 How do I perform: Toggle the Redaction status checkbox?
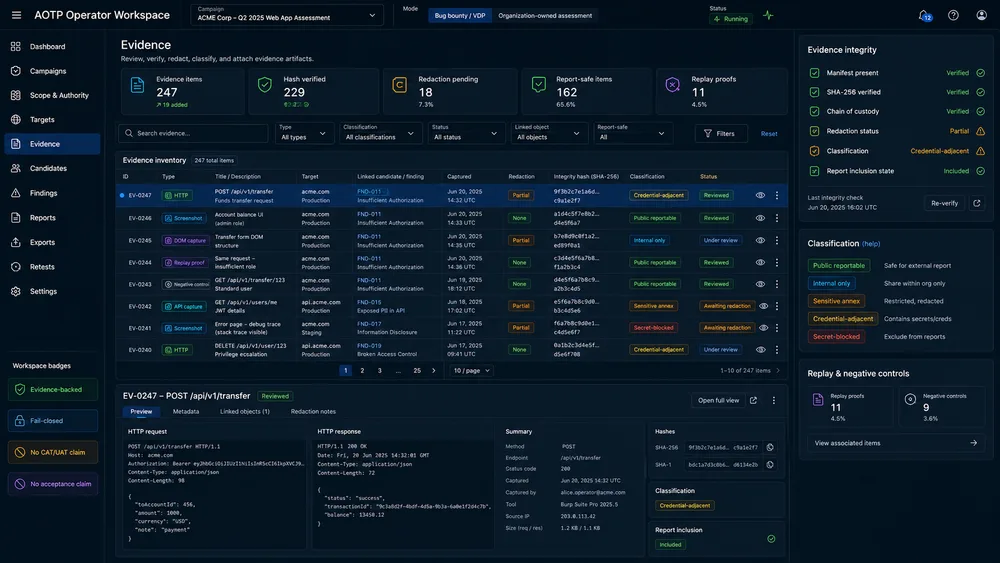click(x=814, y=131)
